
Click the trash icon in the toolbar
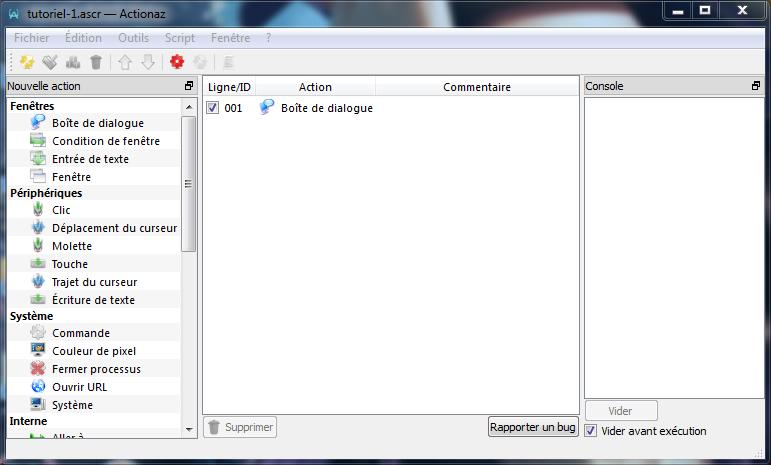[96, 62]
